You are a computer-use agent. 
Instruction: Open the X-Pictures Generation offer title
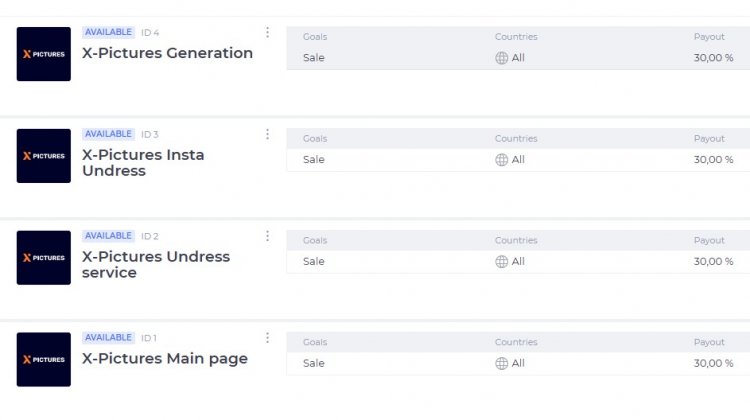(x=167, y=53)
